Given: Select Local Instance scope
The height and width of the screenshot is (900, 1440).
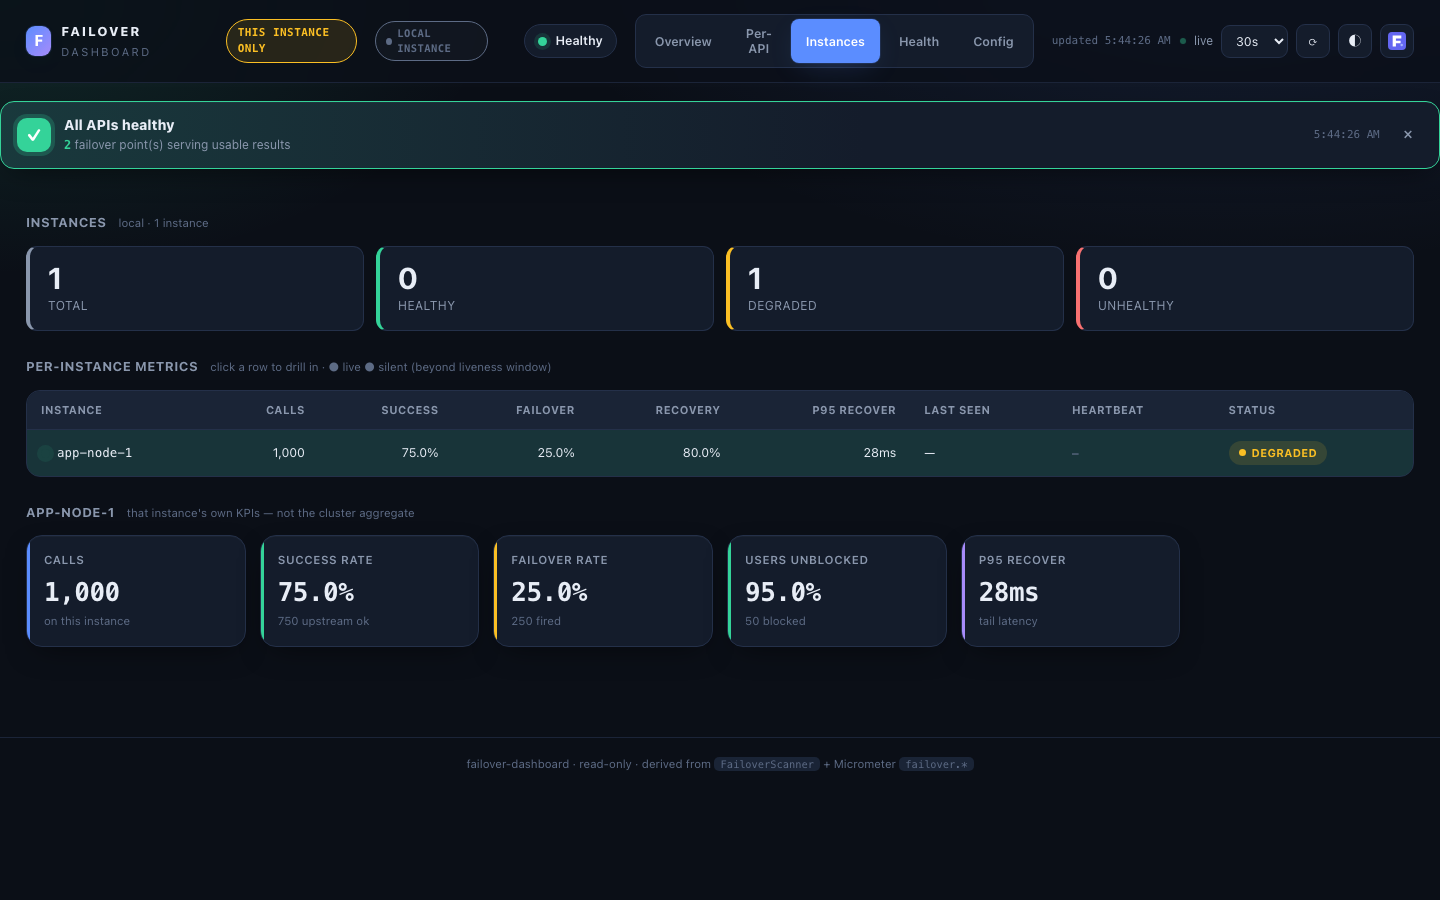Looking at the screenshot, I should coord(431,41).
